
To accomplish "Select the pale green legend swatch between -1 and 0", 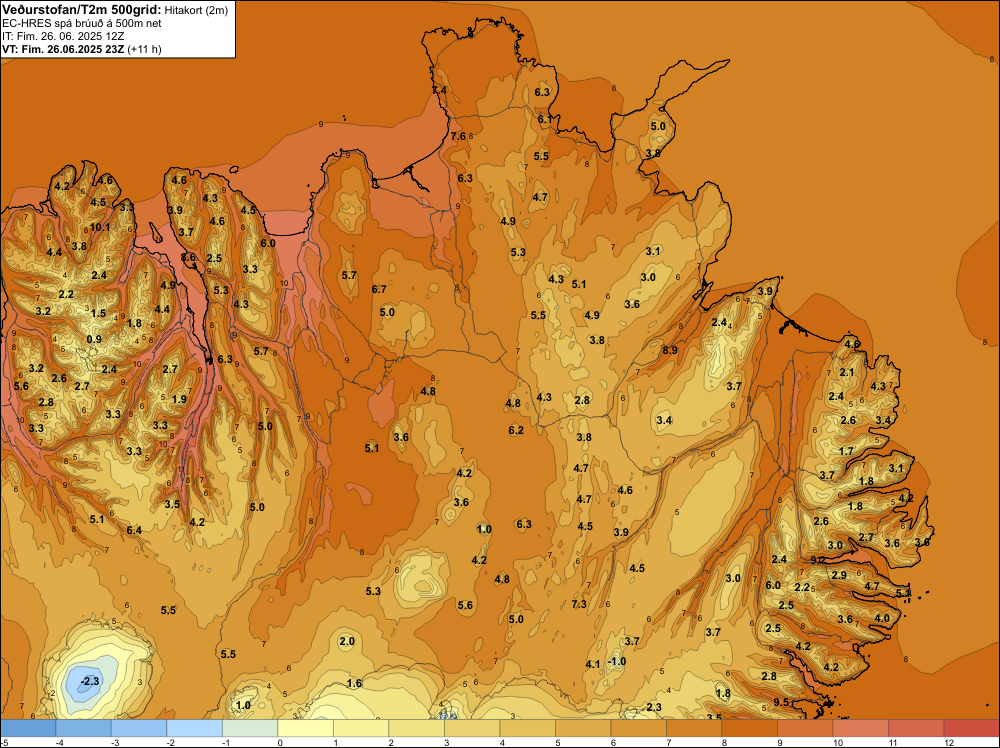I will coord(250,728).
